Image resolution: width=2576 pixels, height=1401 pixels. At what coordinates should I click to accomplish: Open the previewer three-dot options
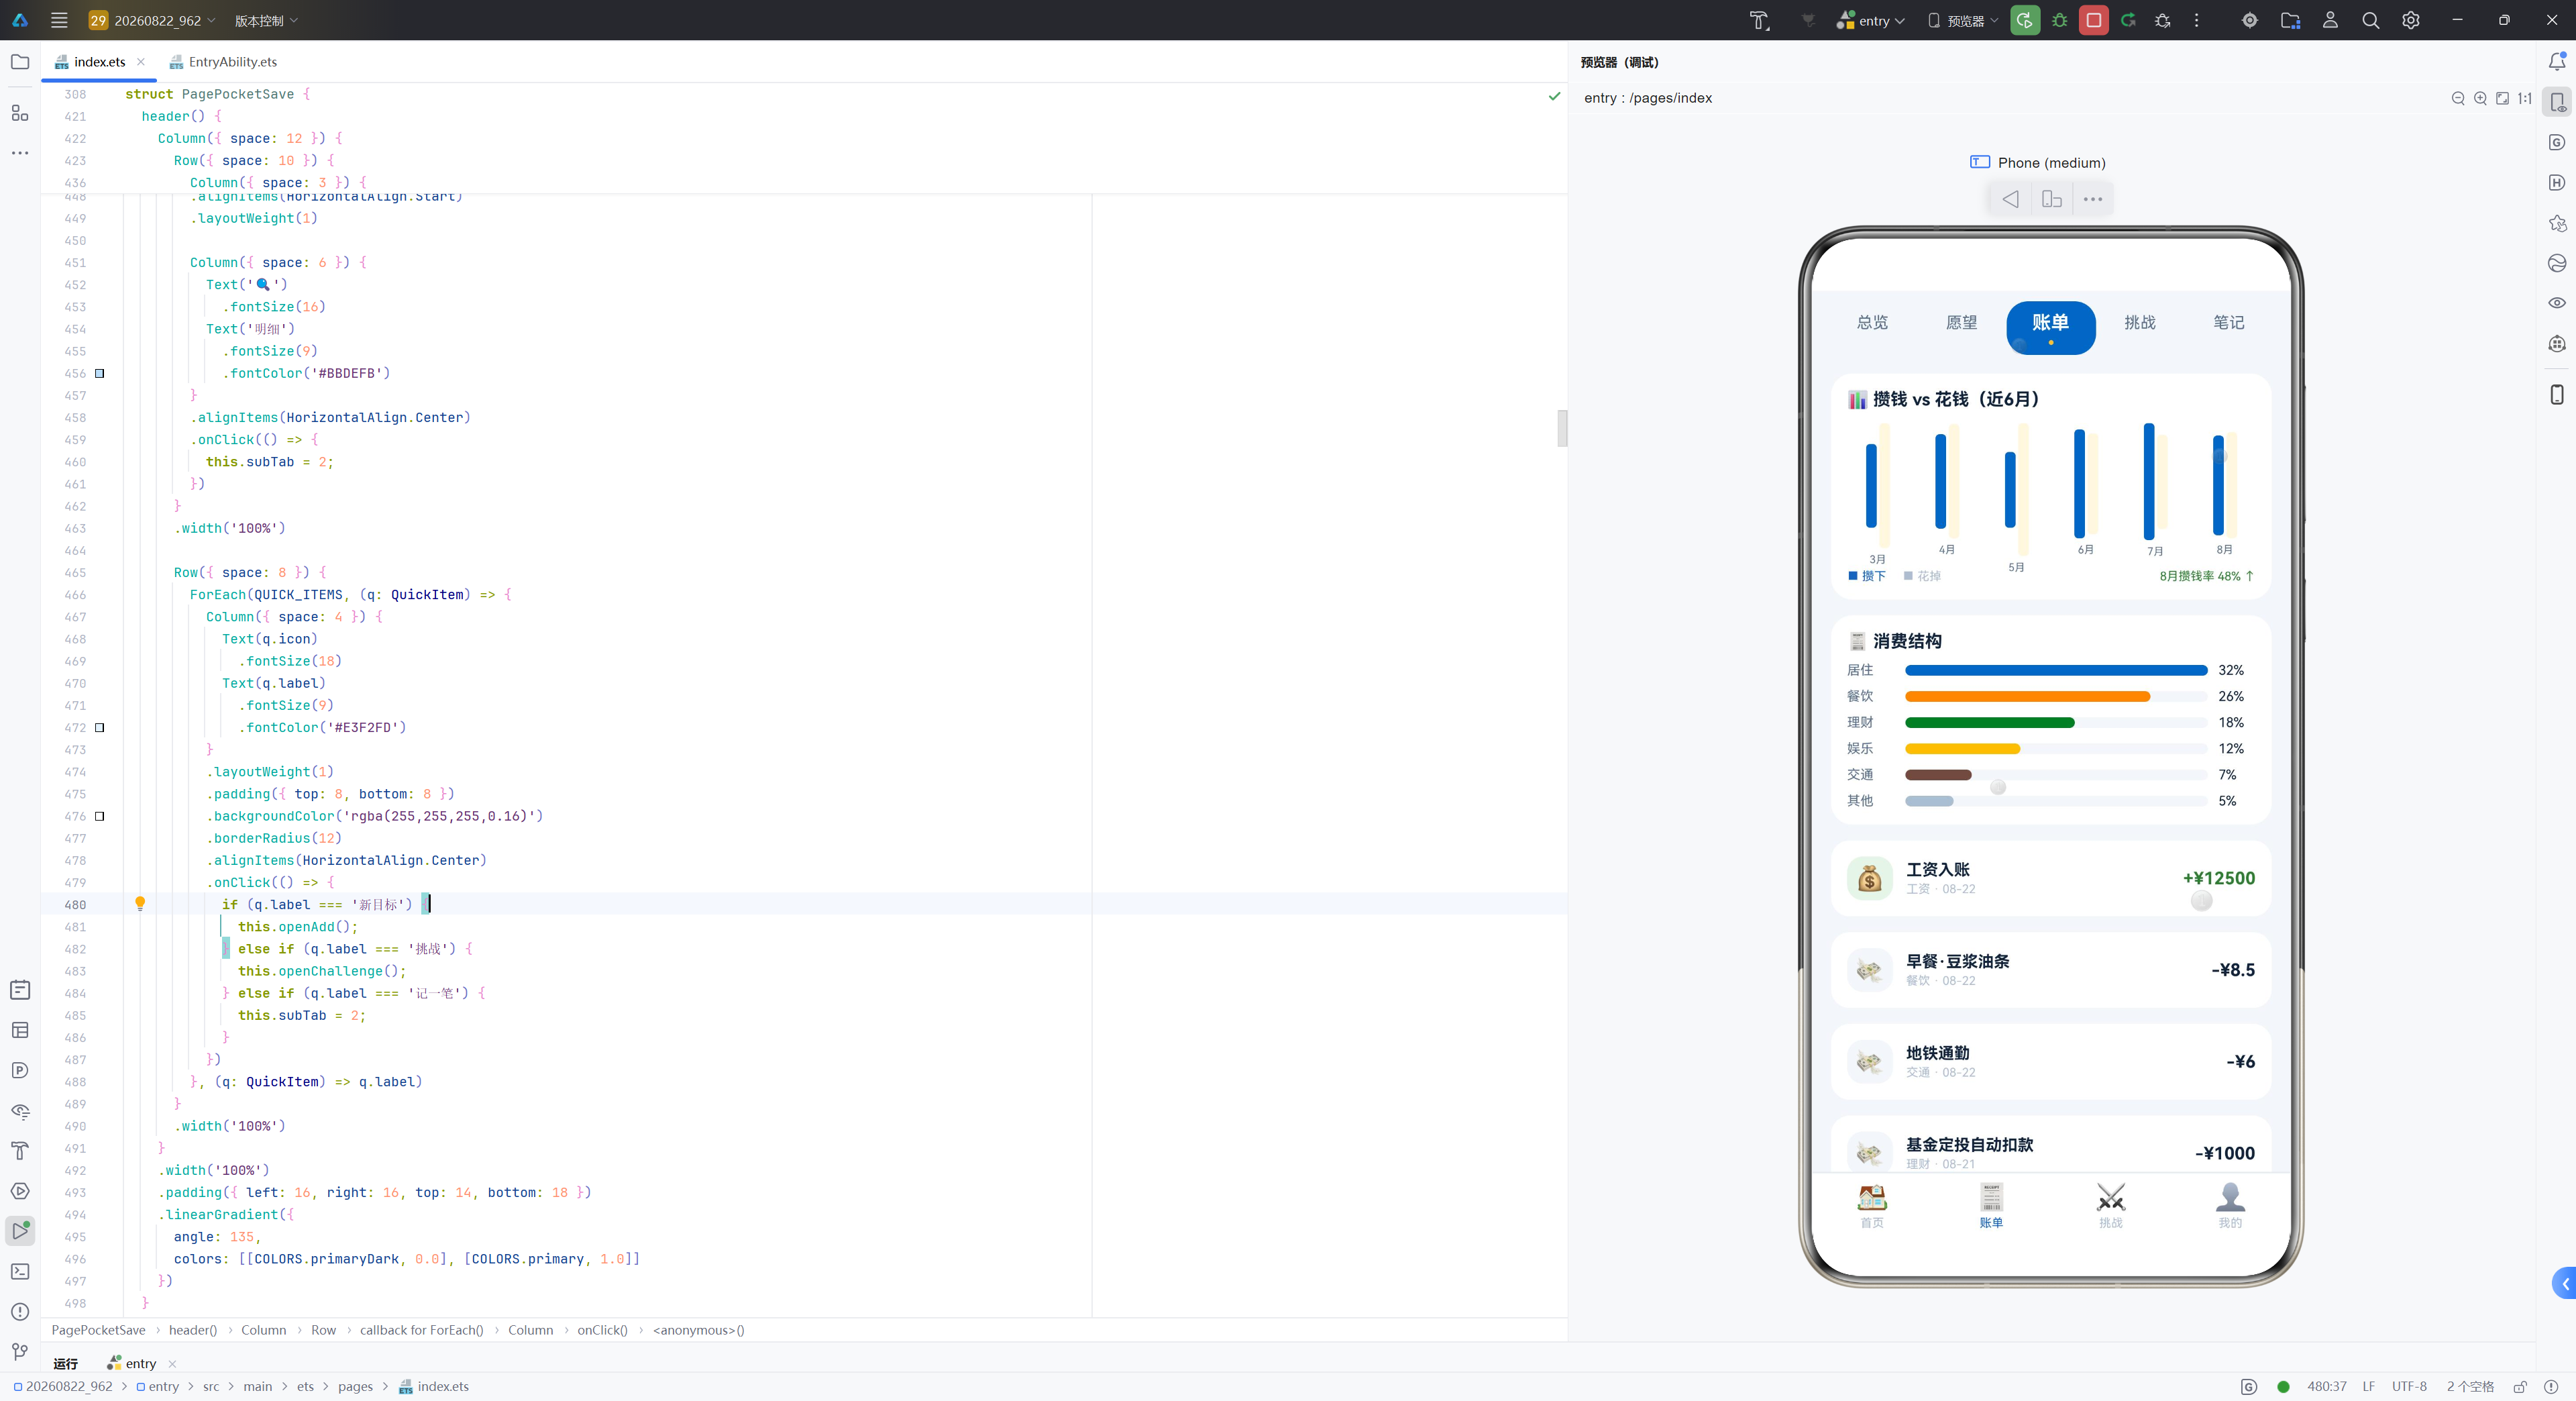point(2093,199)
